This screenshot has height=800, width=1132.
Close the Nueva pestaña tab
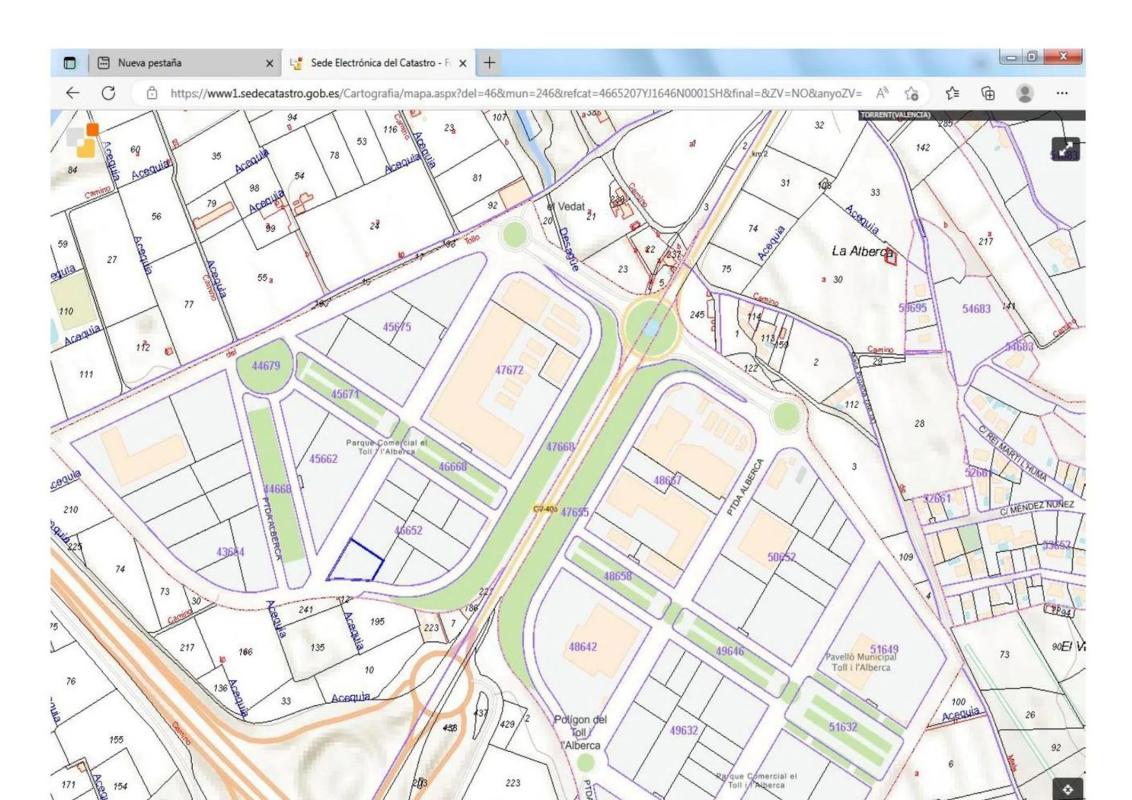coord(270,63)
